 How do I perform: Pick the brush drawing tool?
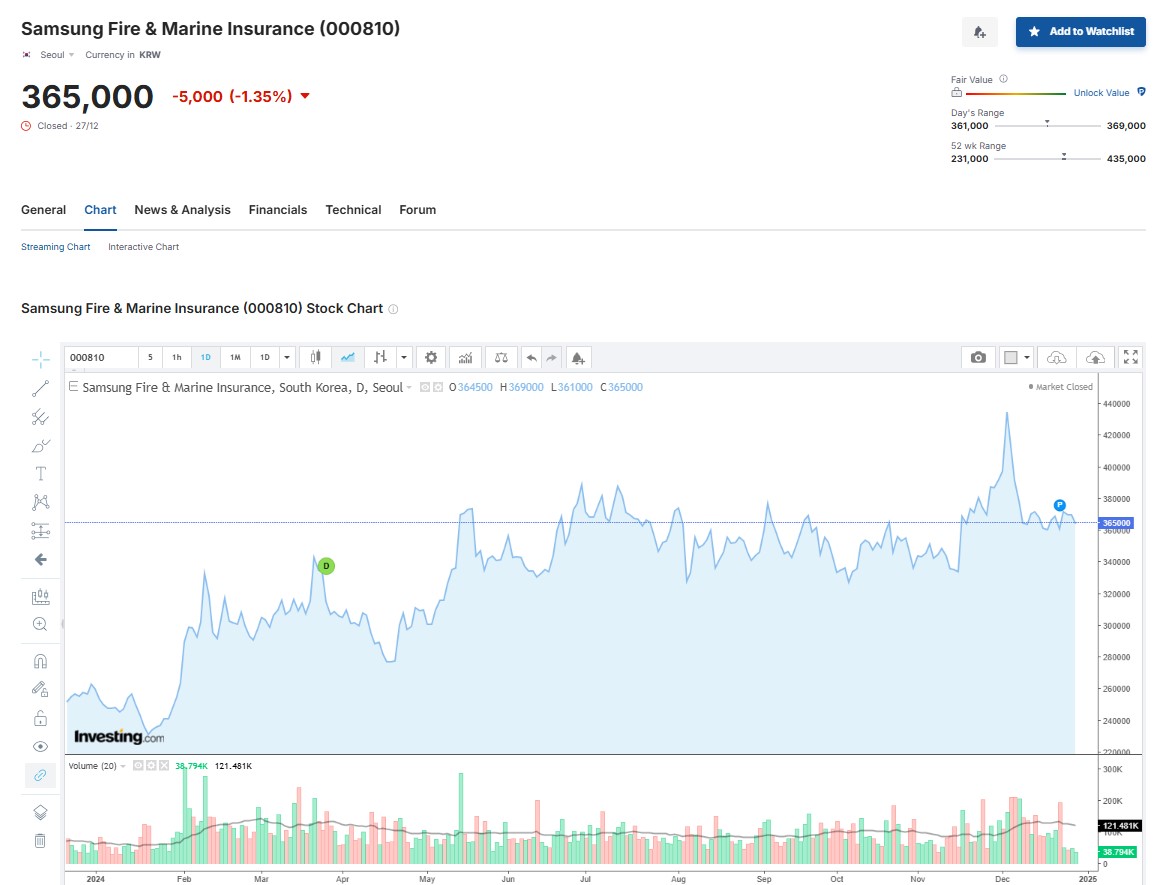(40, 445)
